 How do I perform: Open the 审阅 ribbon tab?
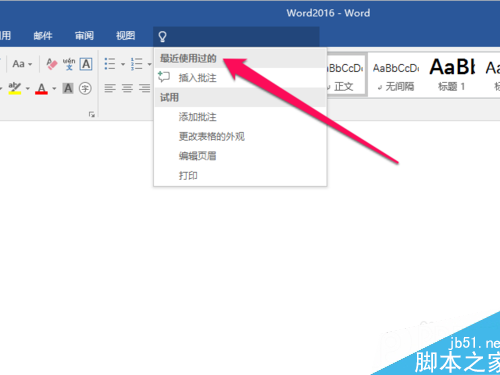[84, 36]
